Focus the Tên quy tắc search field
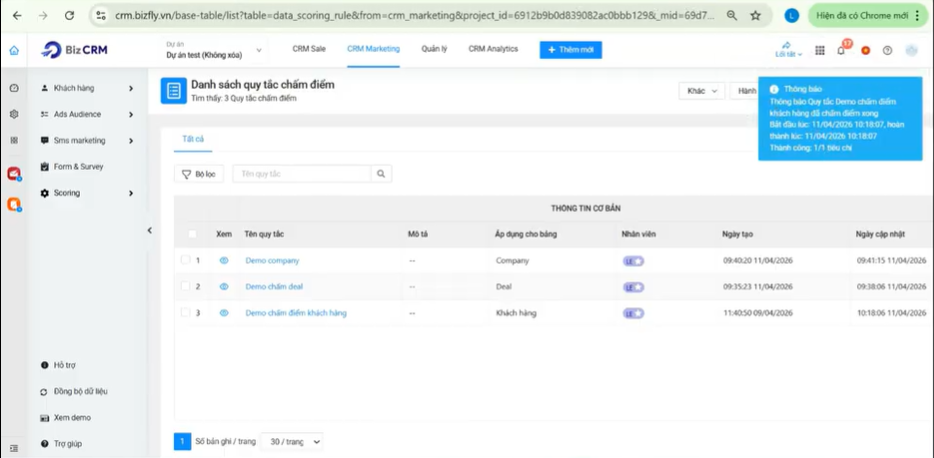This screenshot has width=934, height=458. tap(301, 174)
